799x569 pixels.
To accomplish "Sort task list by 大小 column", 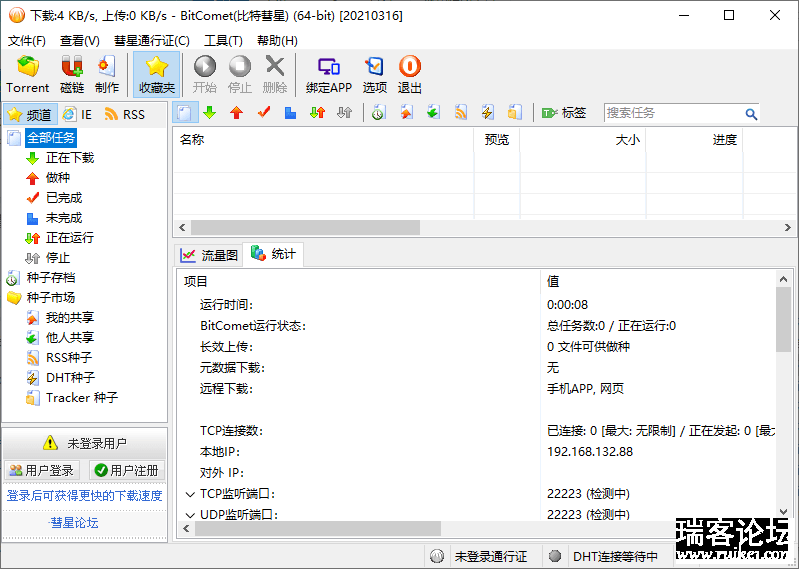I will click(x=582, y=140).
